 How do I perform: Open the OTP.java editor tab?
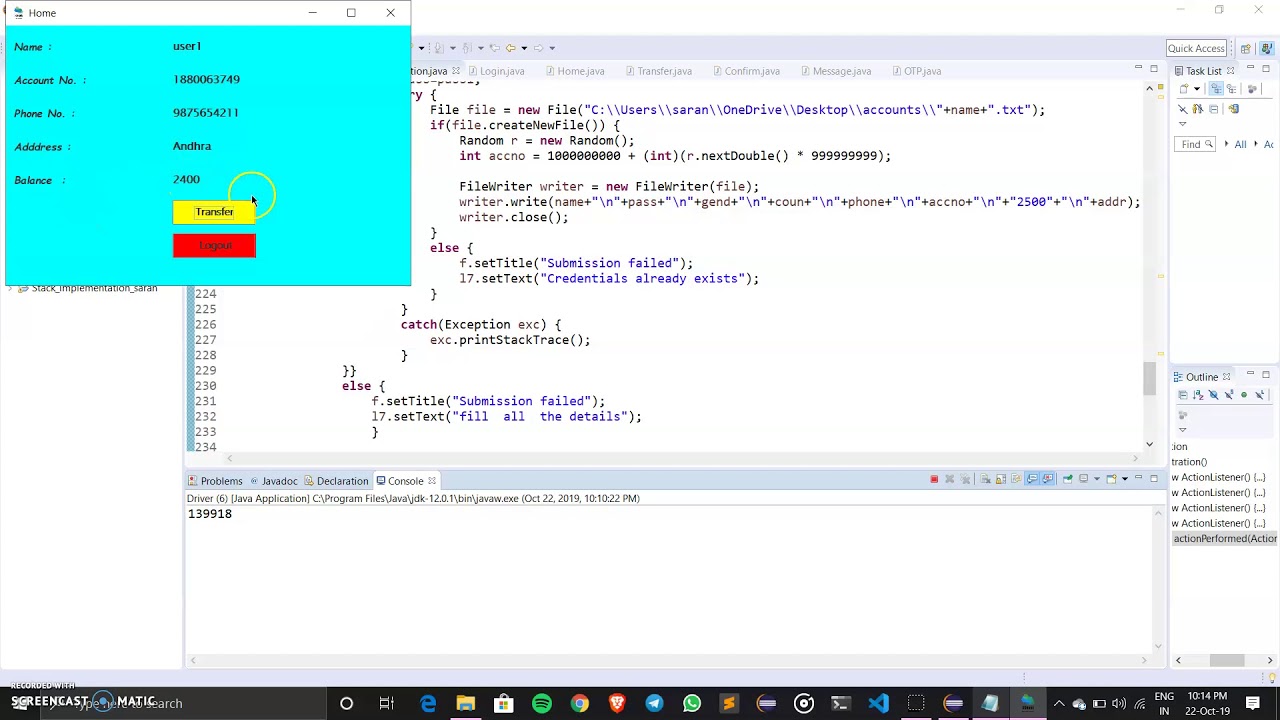[915, 71]
